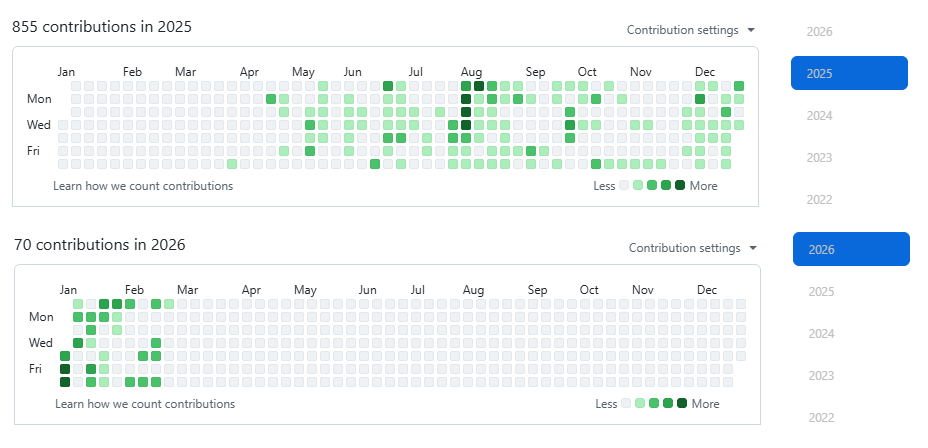Select the highlighted blue 2026 year button
This screenshot has height=448, width=928.
click(x=851, y=249)
